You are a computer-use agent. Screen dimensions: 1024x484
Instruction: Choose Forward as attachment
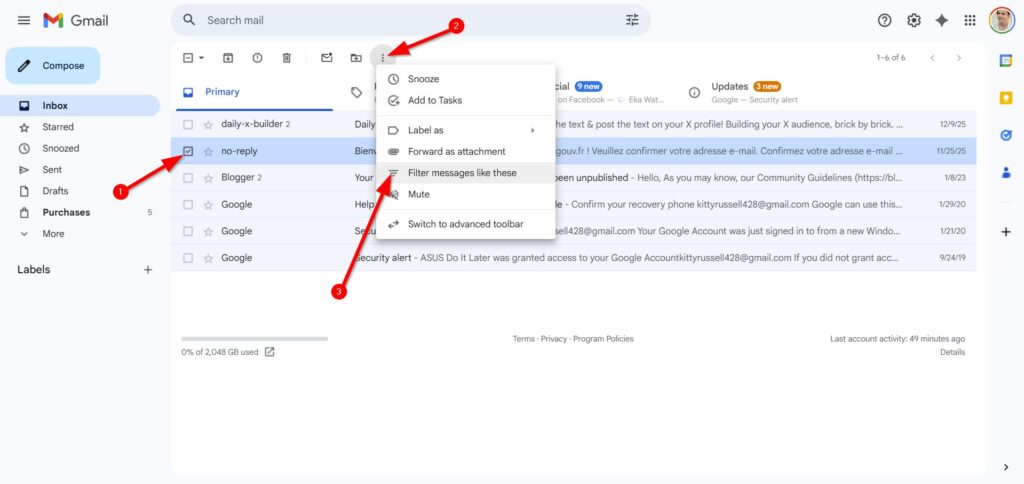click(x=466, y=152)
